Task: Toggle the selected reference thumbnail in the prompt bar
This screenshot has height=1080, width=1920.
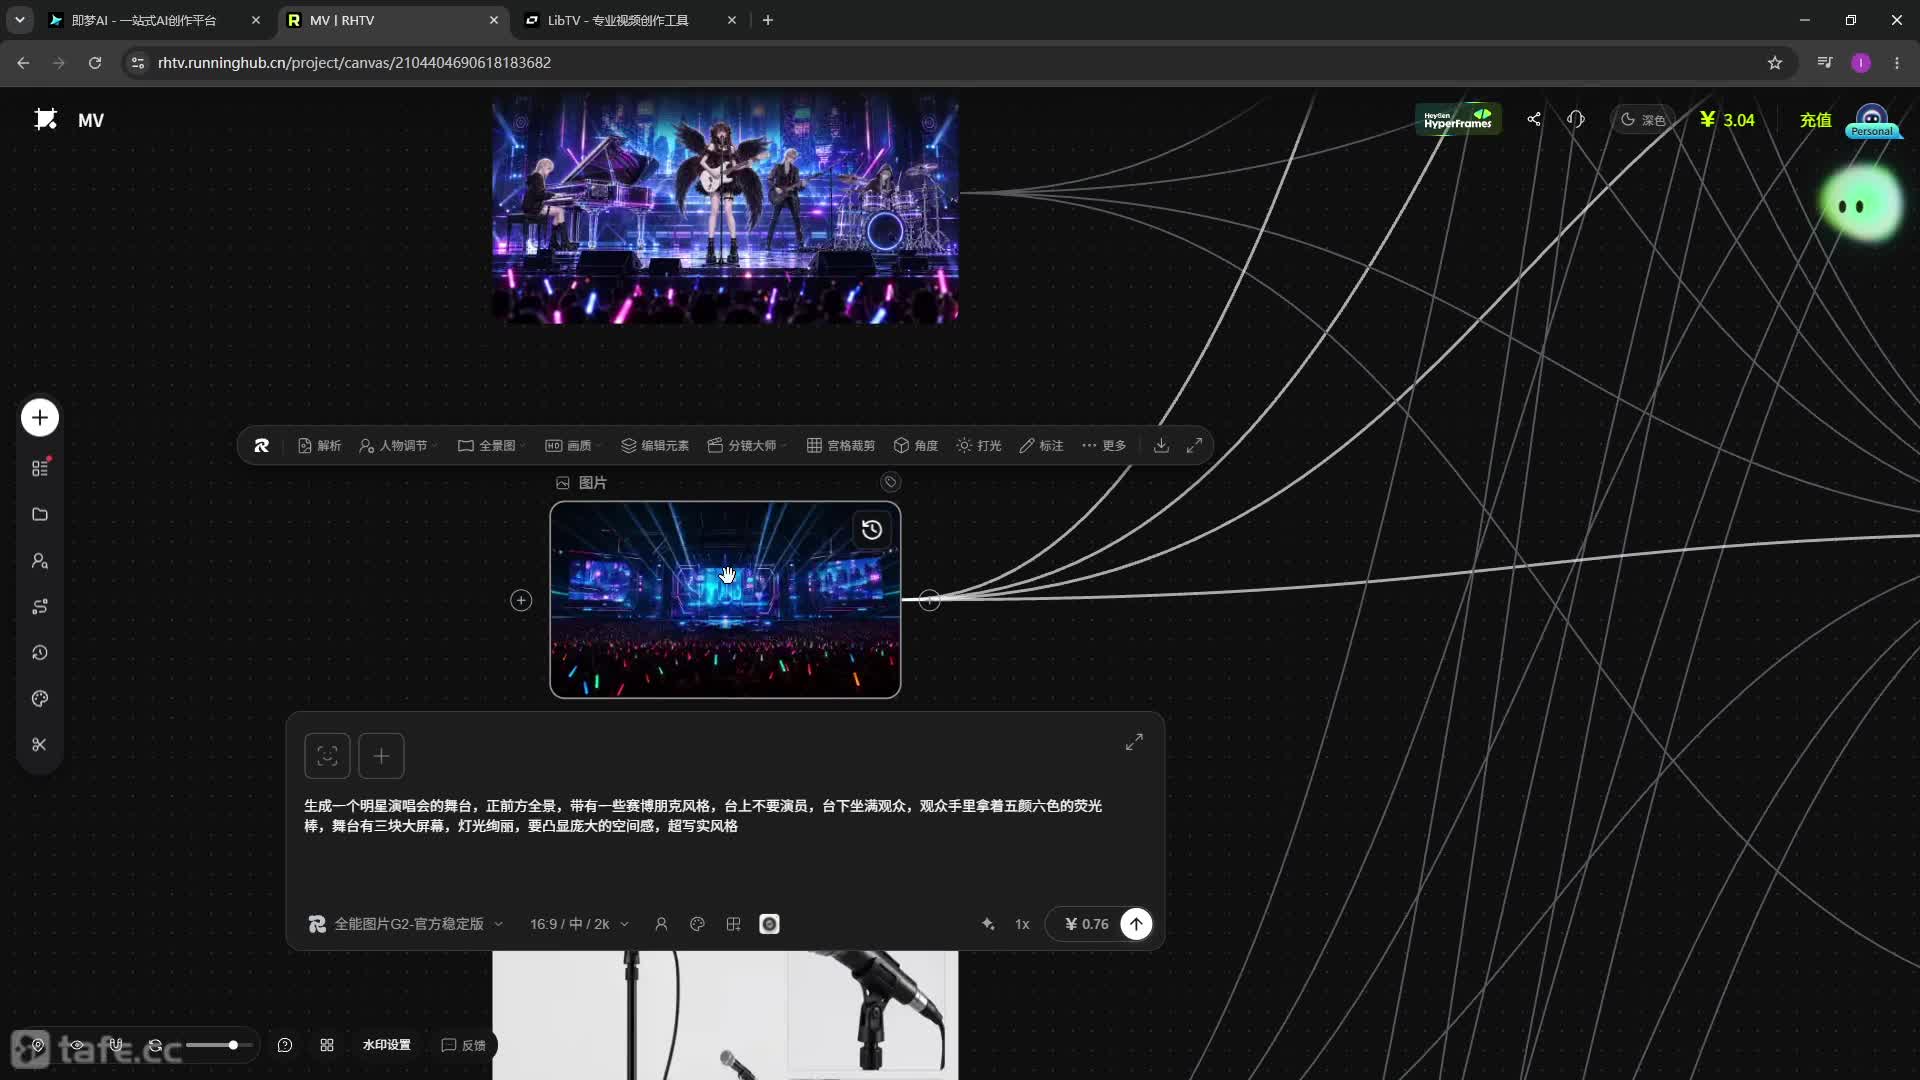Action: [769, 924]
